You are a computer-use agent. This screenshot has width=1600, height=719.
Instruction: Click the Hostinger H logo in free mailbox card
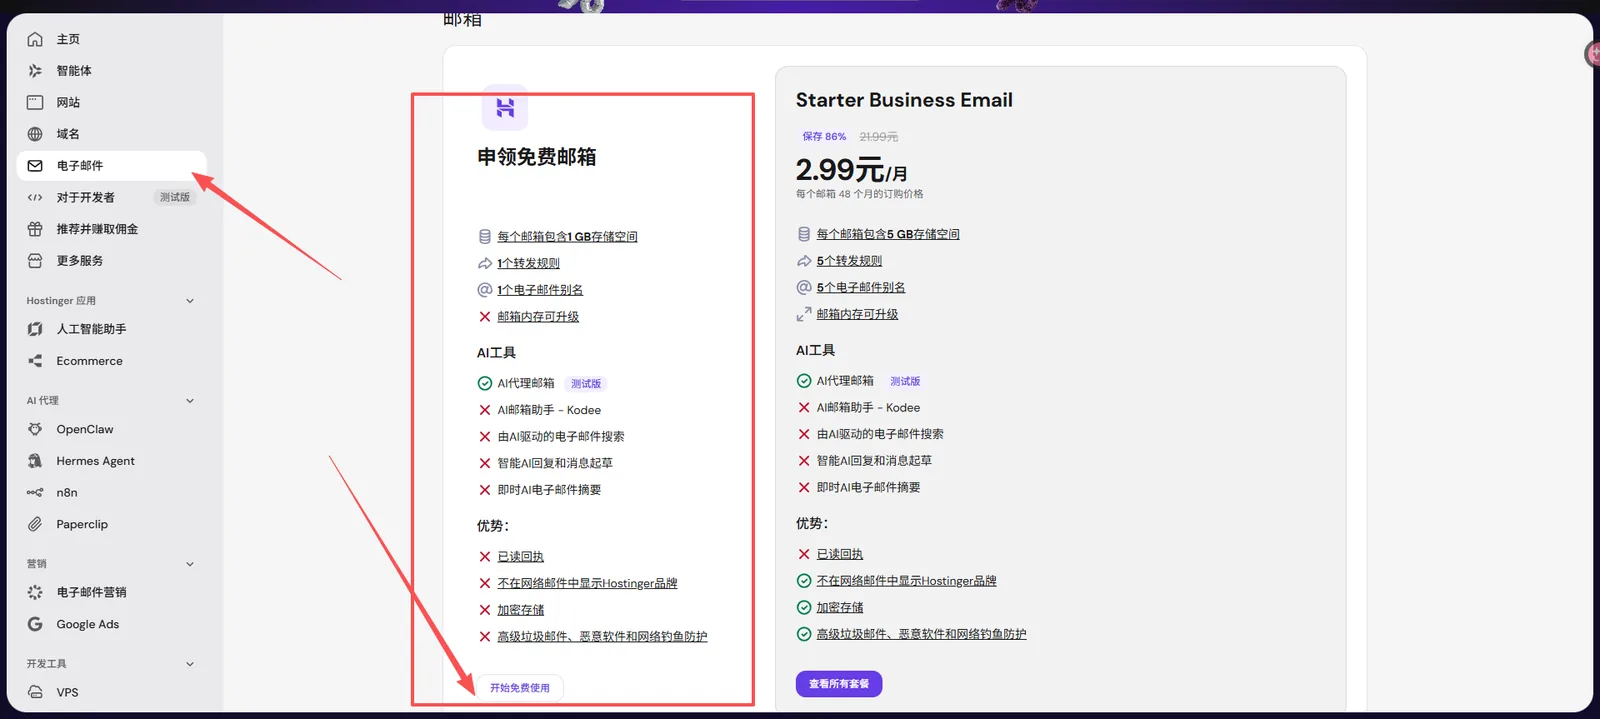click(505, 108)
